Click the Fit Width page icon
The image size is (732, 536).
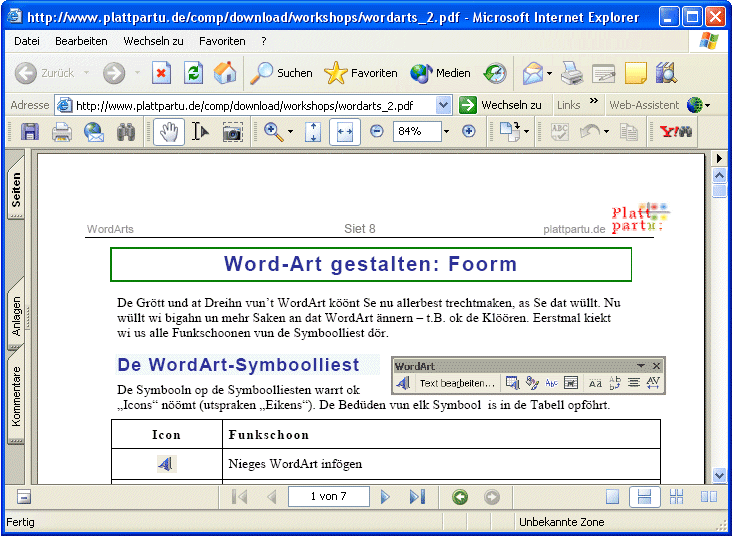point(344,131)
